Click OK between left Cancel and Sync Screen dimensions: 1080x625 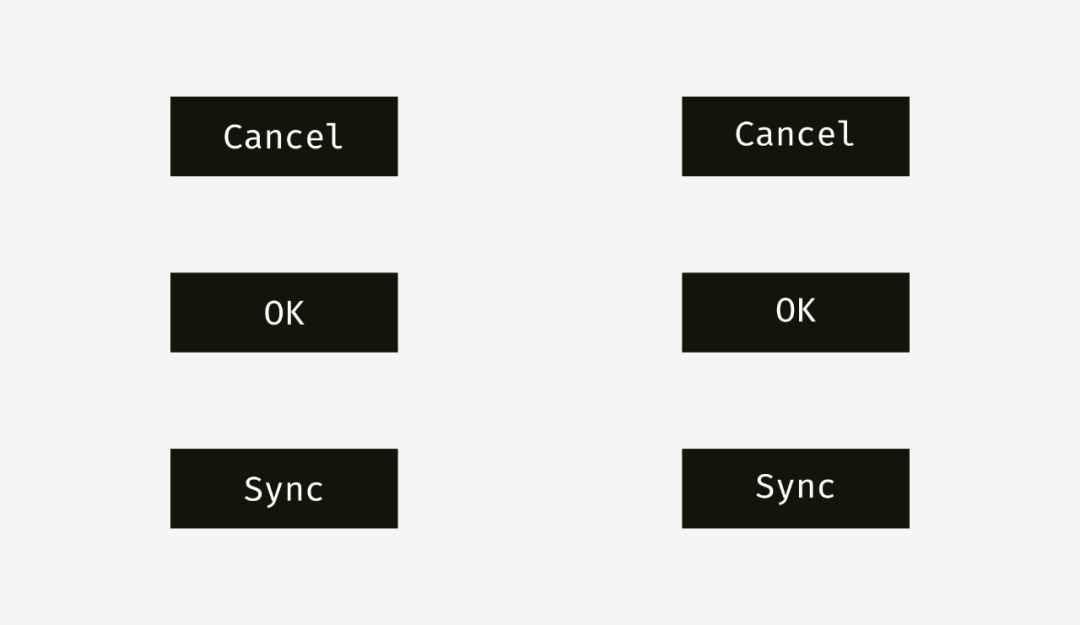click(284, 313)
